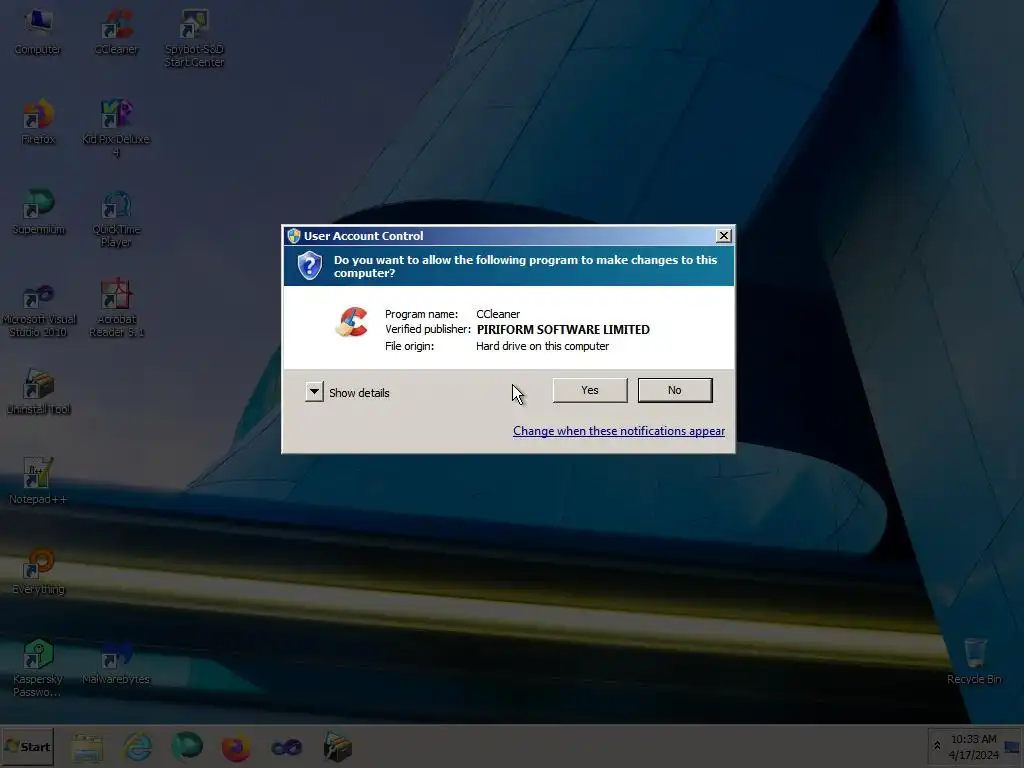Click the blue question shield icon
Image resolution: width=1024 pixels, height=768 pixels.
pyautogui.click(x=310, y=265)
